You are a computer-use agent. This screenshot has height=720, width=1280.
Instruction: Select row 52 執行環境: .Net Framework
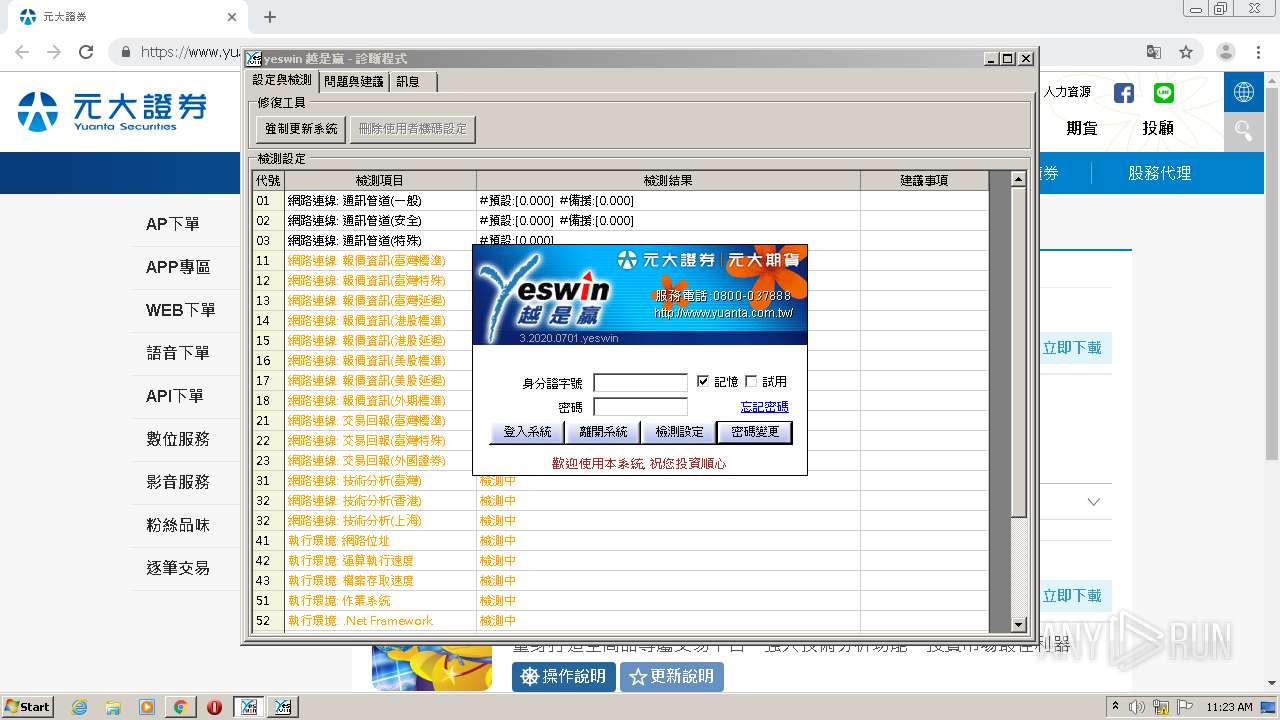tap(620, 621)
